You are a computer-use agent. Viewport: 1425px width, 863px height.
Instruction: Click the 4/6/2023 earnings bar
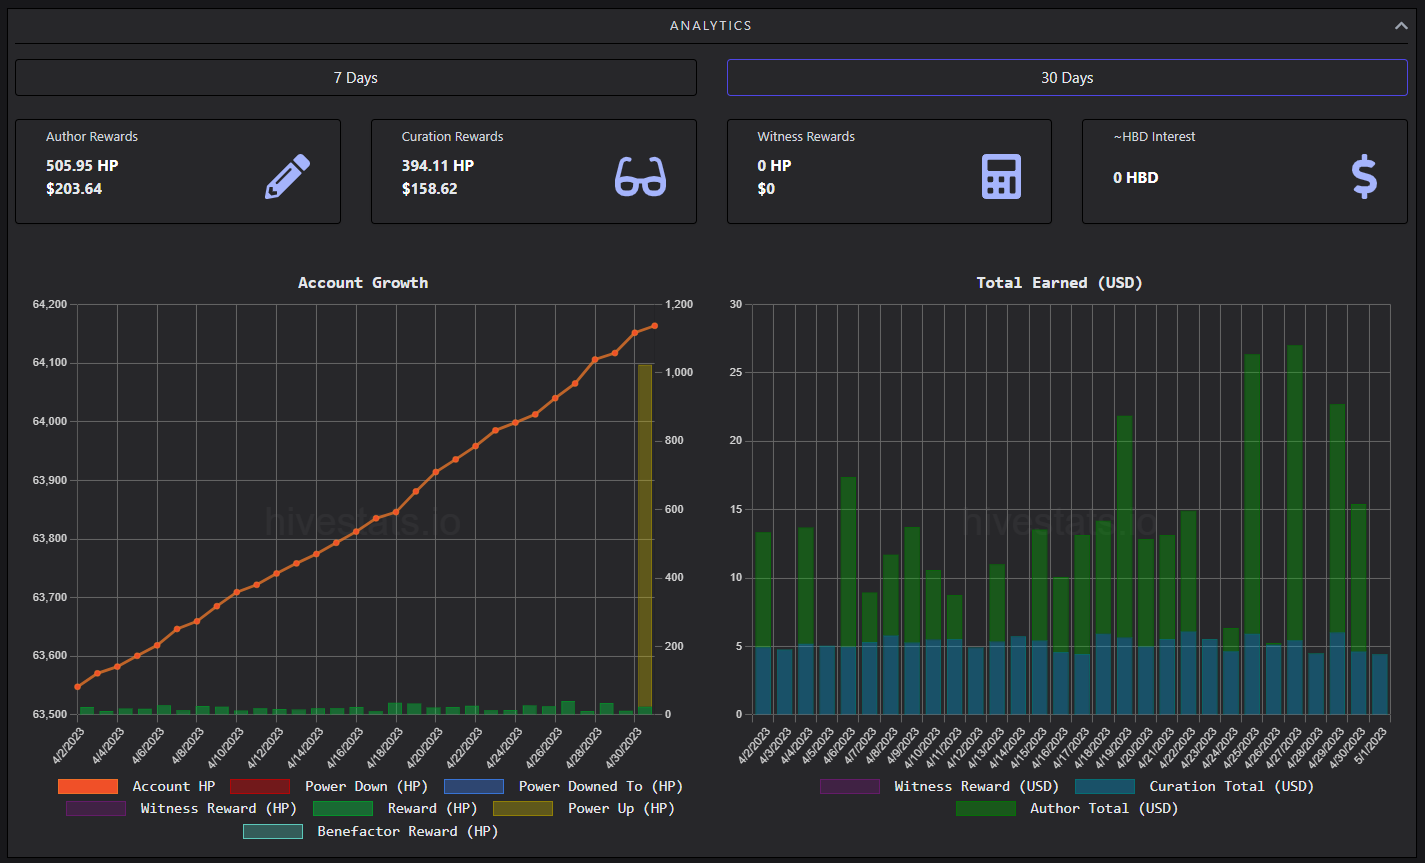pos(848,595)
